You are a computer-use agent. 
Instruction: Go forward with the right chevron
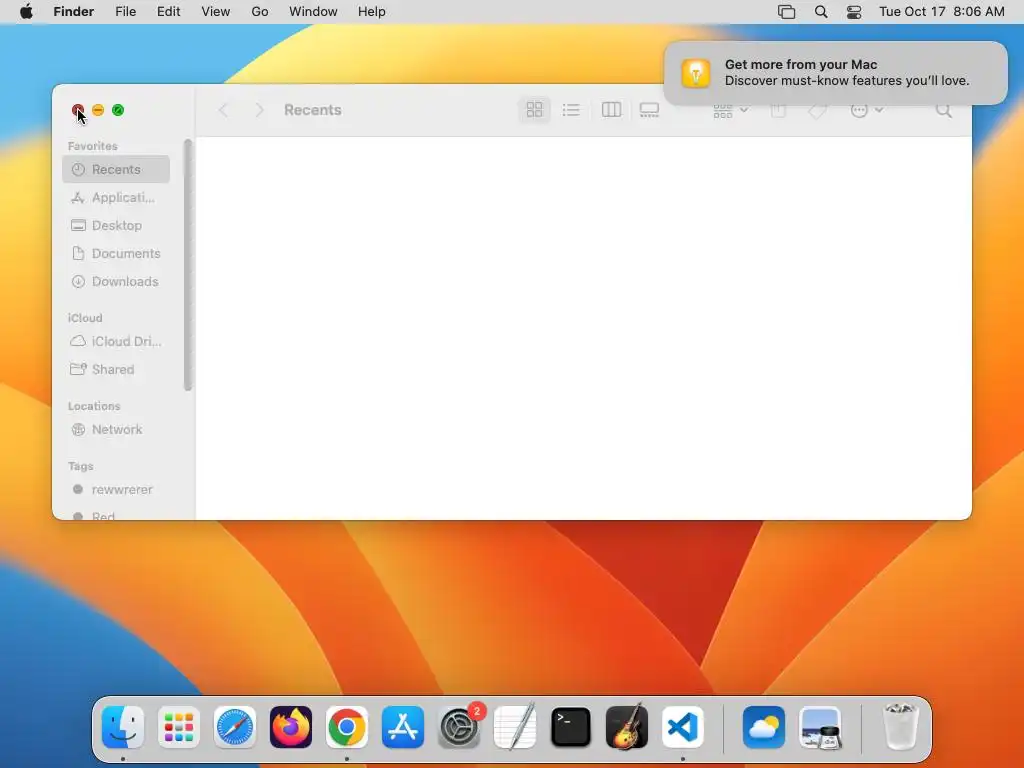point(259,110)
